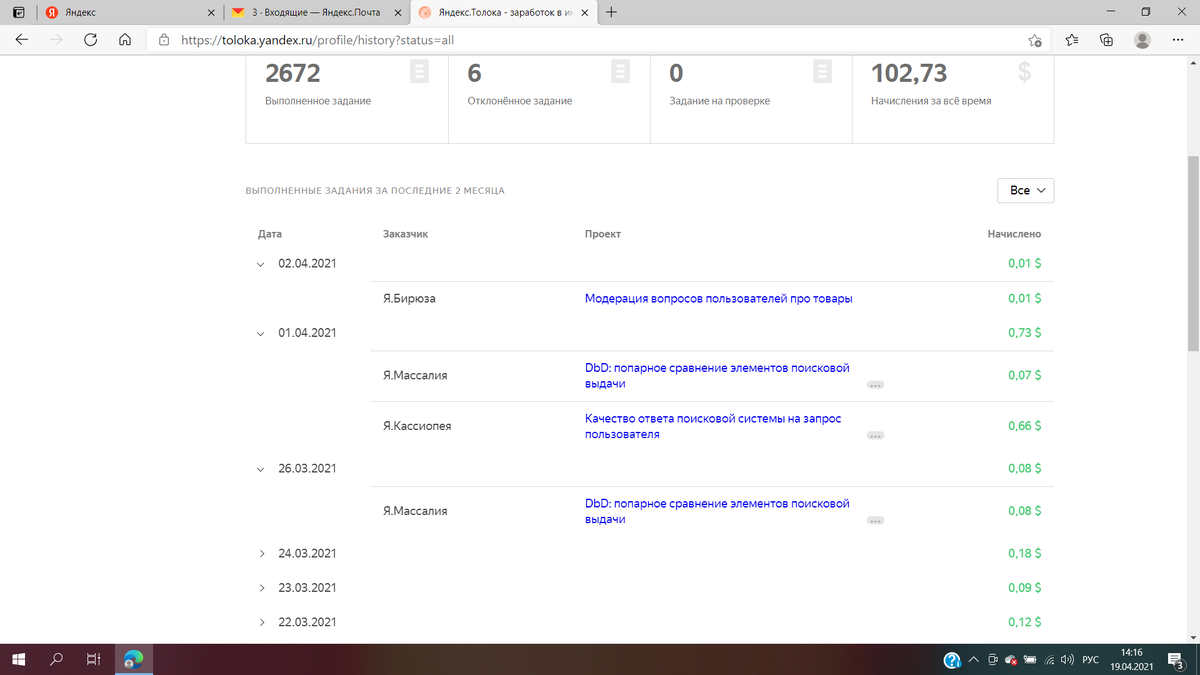The image size is (1200, 675).
Task: Switch the РУС input language
Action: [x=1091, y=660]
